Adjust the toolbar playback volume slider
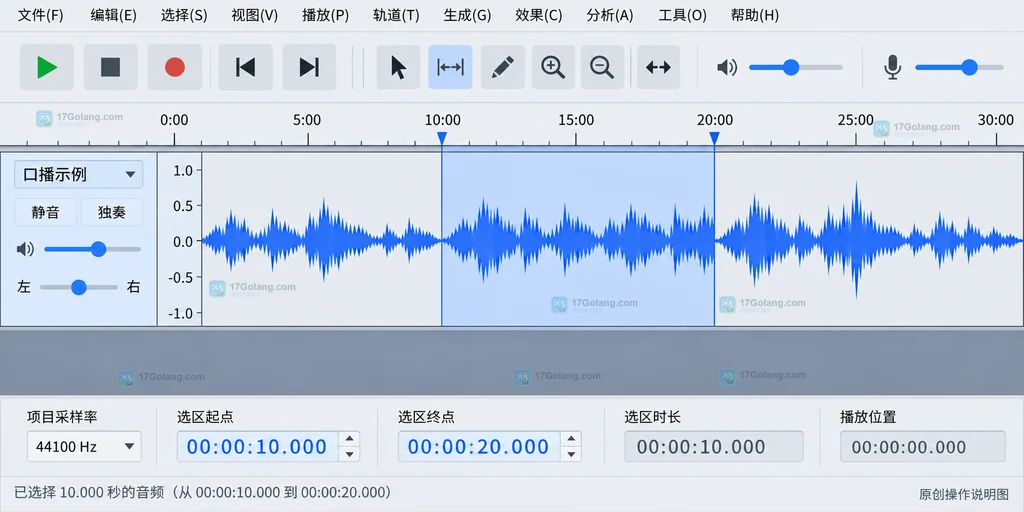Image resolution: width=1024 pixels, height=512 pixels. click(795, 67)
